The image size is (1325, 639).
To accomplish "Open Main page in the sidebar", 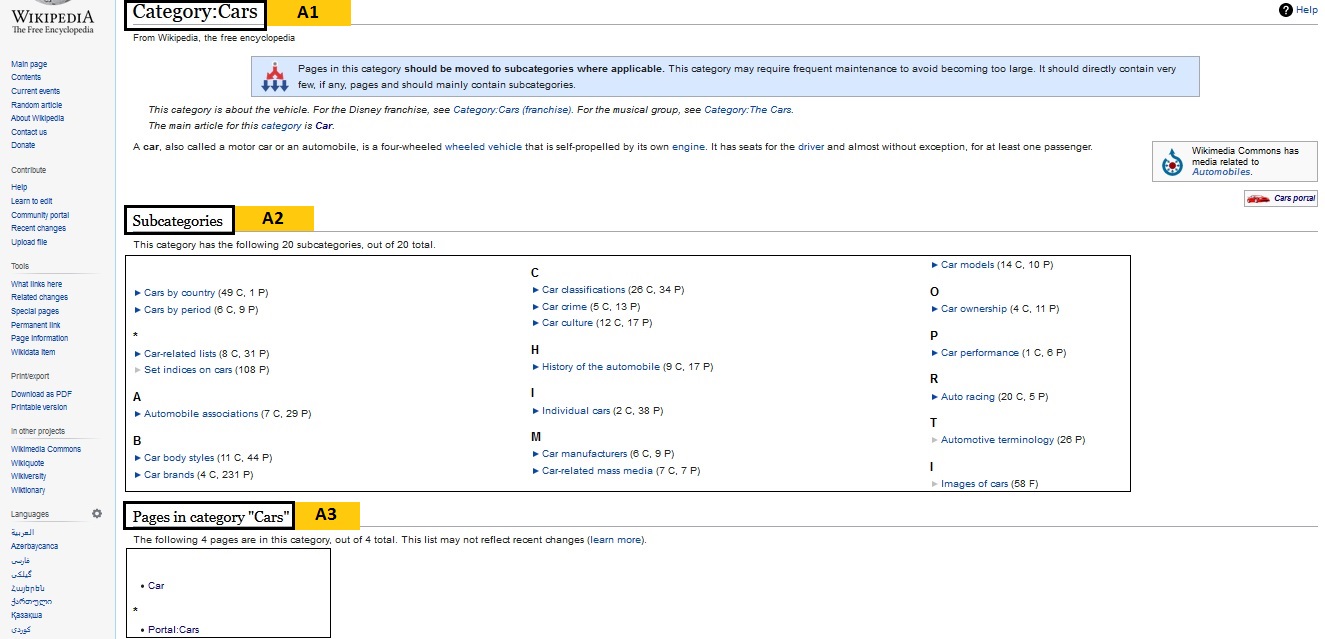I will point(29,64).
